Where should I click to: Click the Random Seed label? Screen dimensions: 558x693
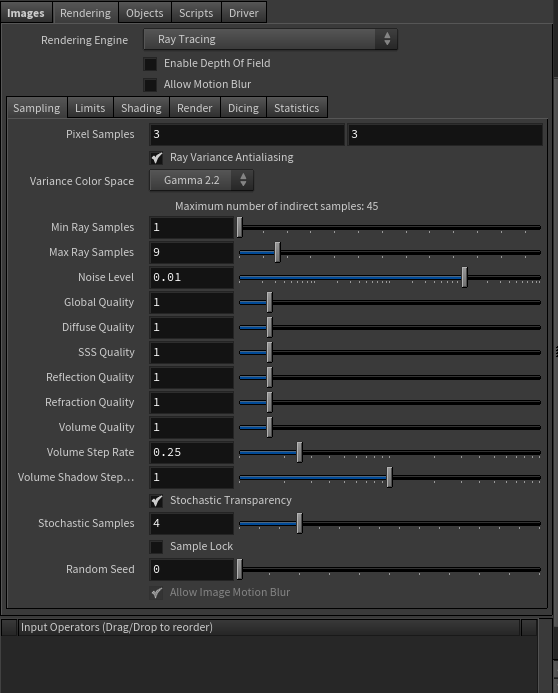[x=100, y=569]
